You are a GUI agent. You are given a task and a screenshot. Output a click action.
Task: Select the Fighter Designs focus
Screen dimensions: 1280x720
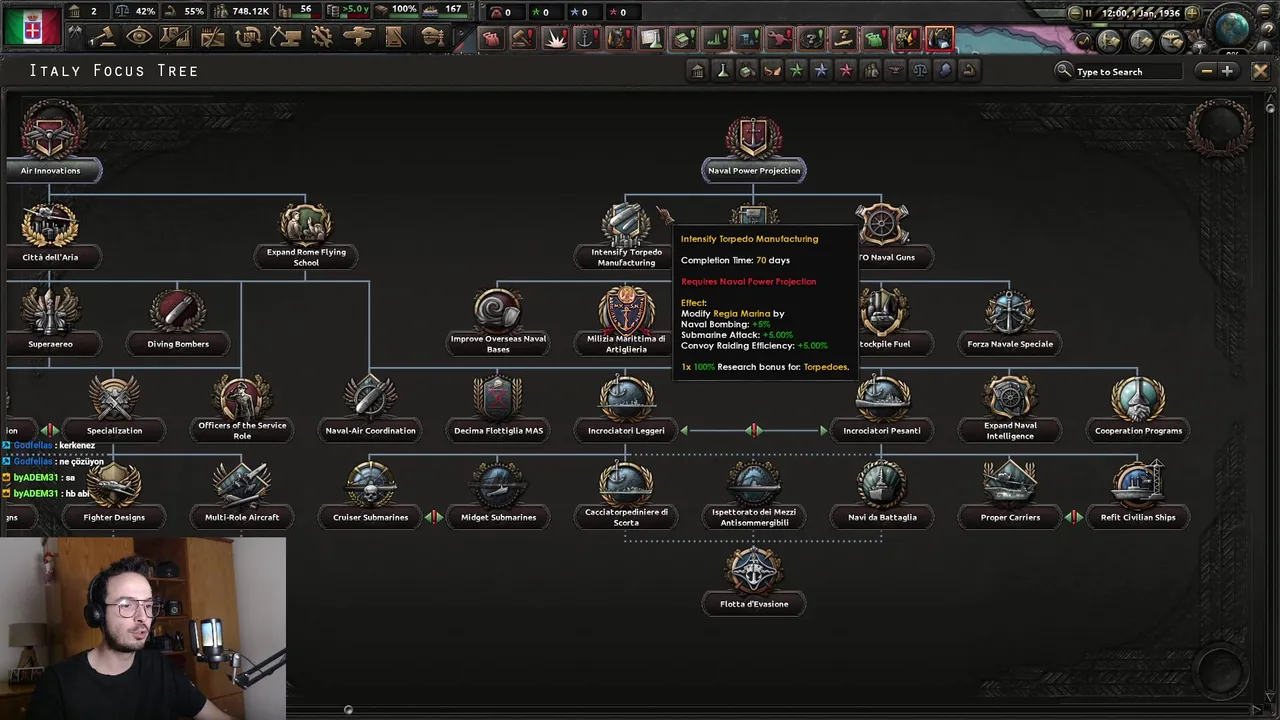click(114, 497)
